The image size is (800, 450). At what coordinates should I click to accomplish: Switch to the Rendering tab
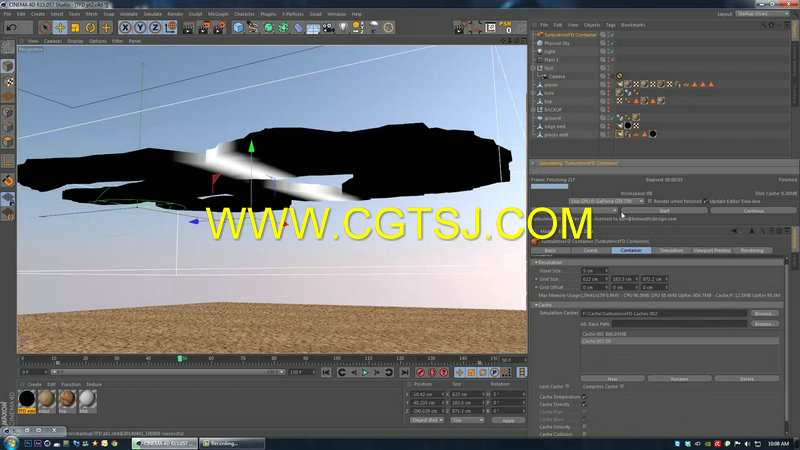tap(752, 251)
